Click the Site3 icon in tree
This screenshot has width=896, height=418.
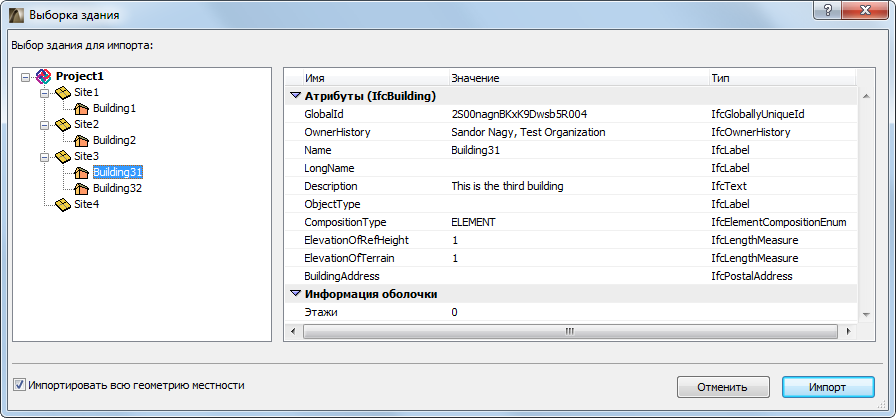pos(62,156)
